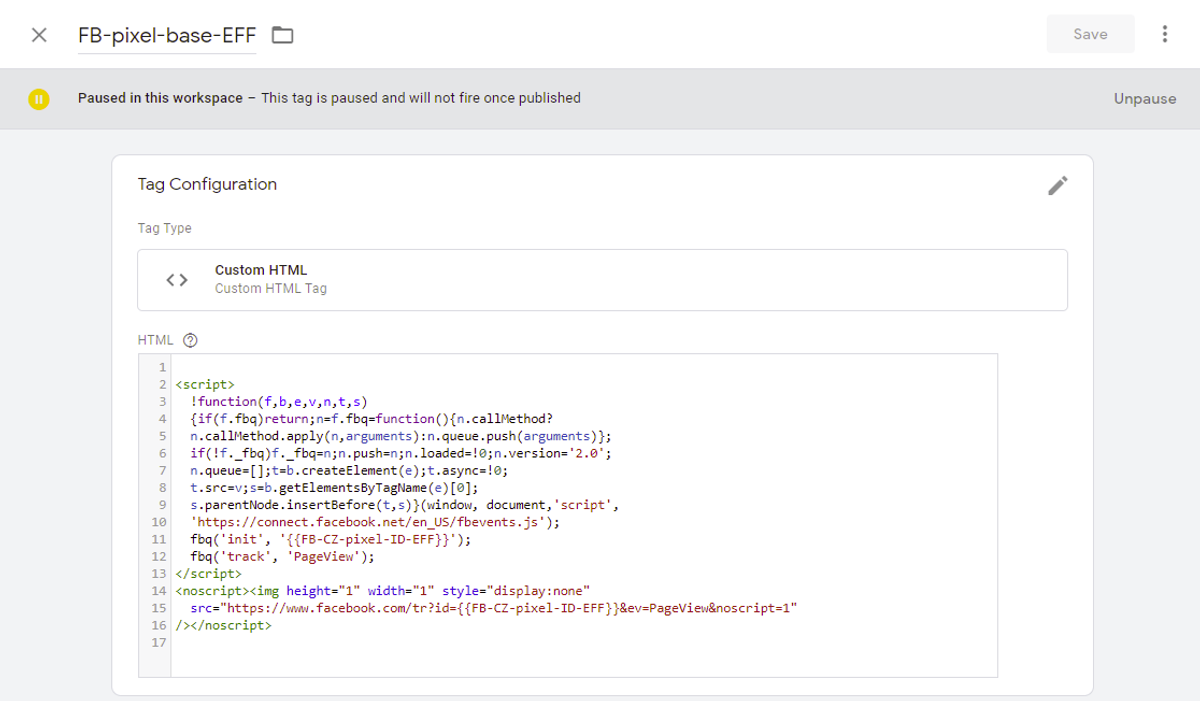The width and height of the screenshot is (1200, 701).
Task: Edit the tag name FB-pixel-base-EFF
Action: point(167,35)
